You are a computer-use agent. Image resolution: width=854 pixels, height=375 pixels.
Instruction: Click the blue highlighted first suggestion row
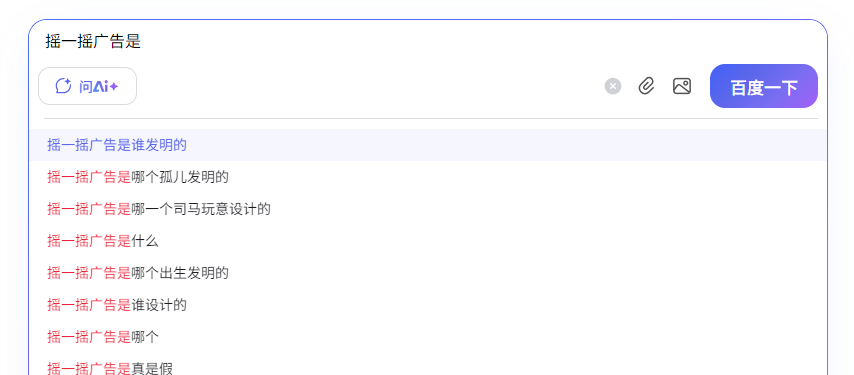(428, 145)
